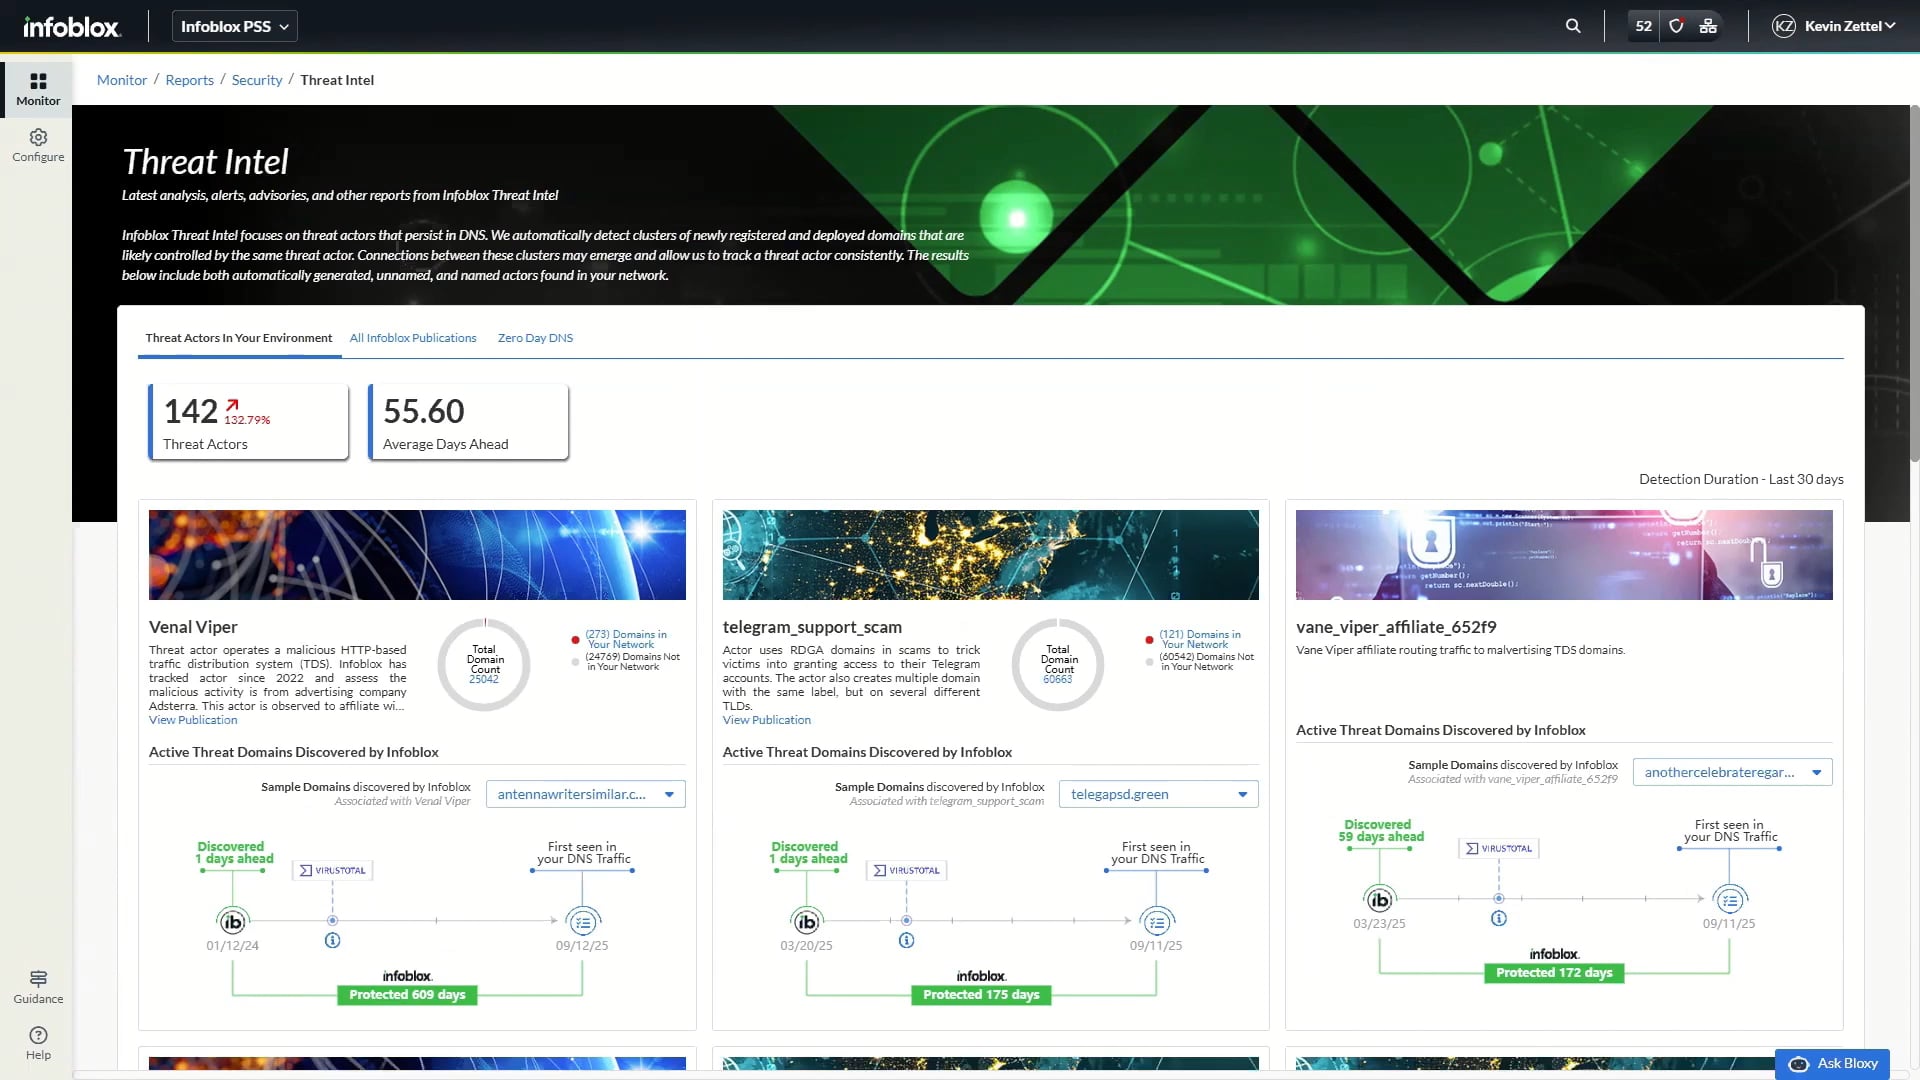Click the network topology icon in the header
This screenshot has height=1080, width=1920.
point(1708,25)
